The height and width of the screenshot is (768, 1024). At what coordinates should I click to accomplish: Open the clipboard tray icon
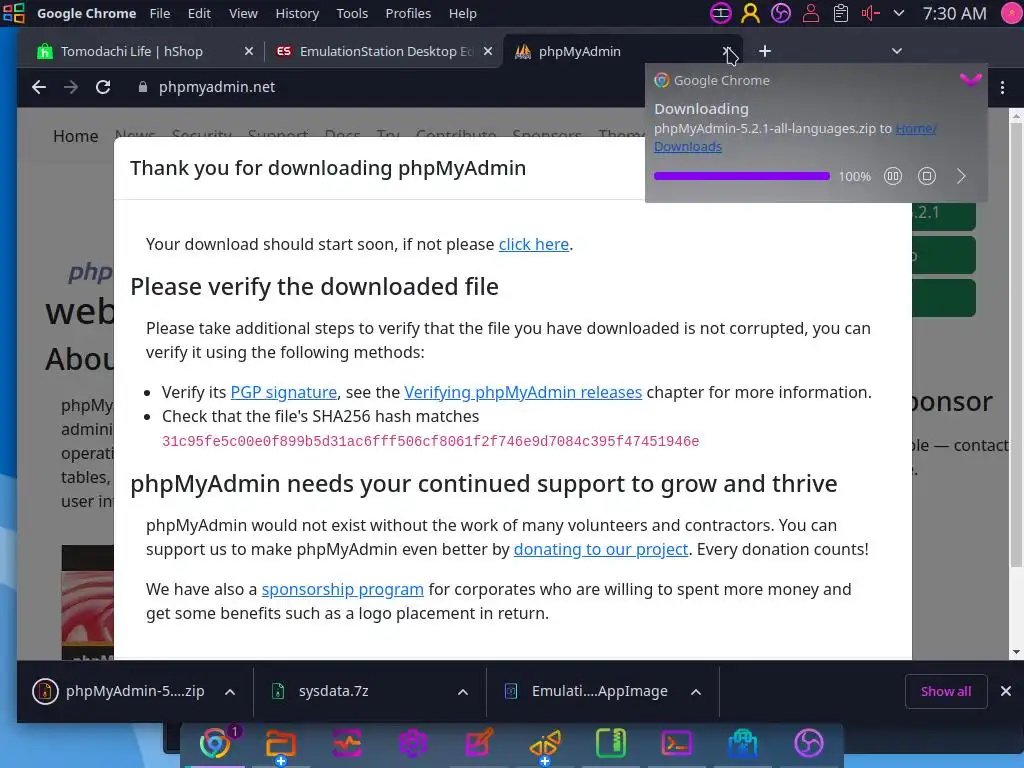pos(840,13)
